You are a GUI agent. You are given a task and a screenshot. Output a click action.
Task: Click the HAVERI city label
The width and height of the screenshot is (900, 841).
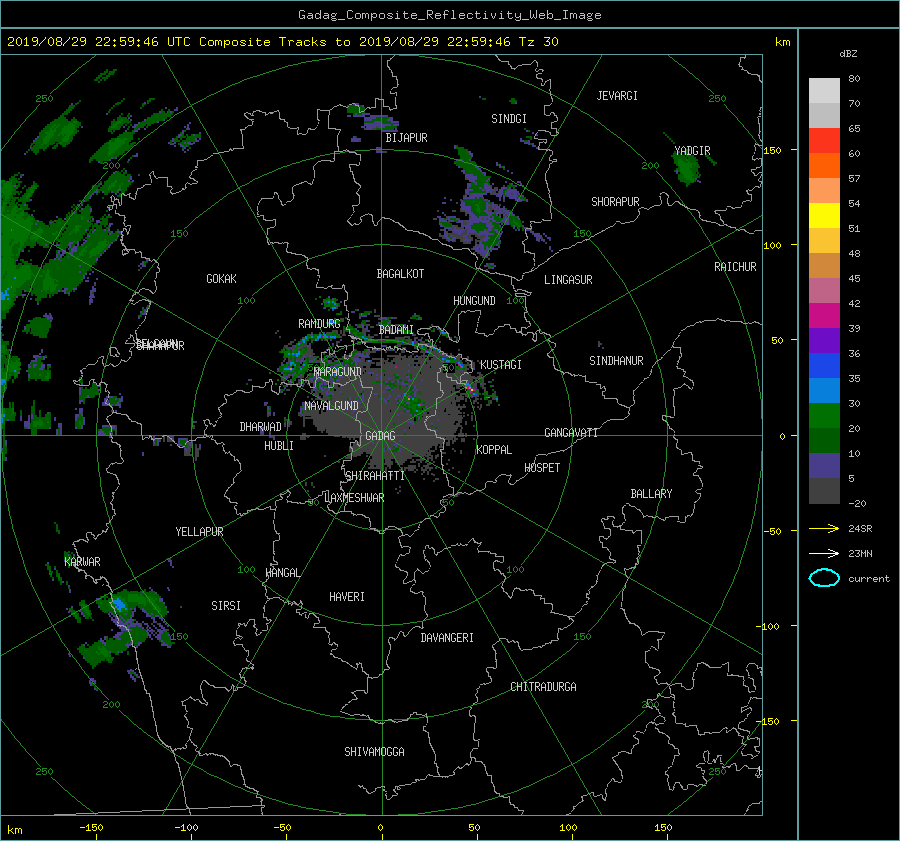click(347, 597)
